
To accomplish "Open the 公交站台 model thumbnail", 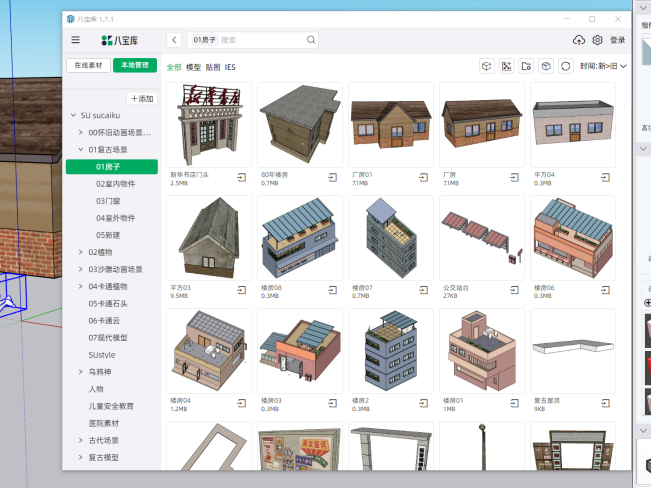I will [482, 238].
